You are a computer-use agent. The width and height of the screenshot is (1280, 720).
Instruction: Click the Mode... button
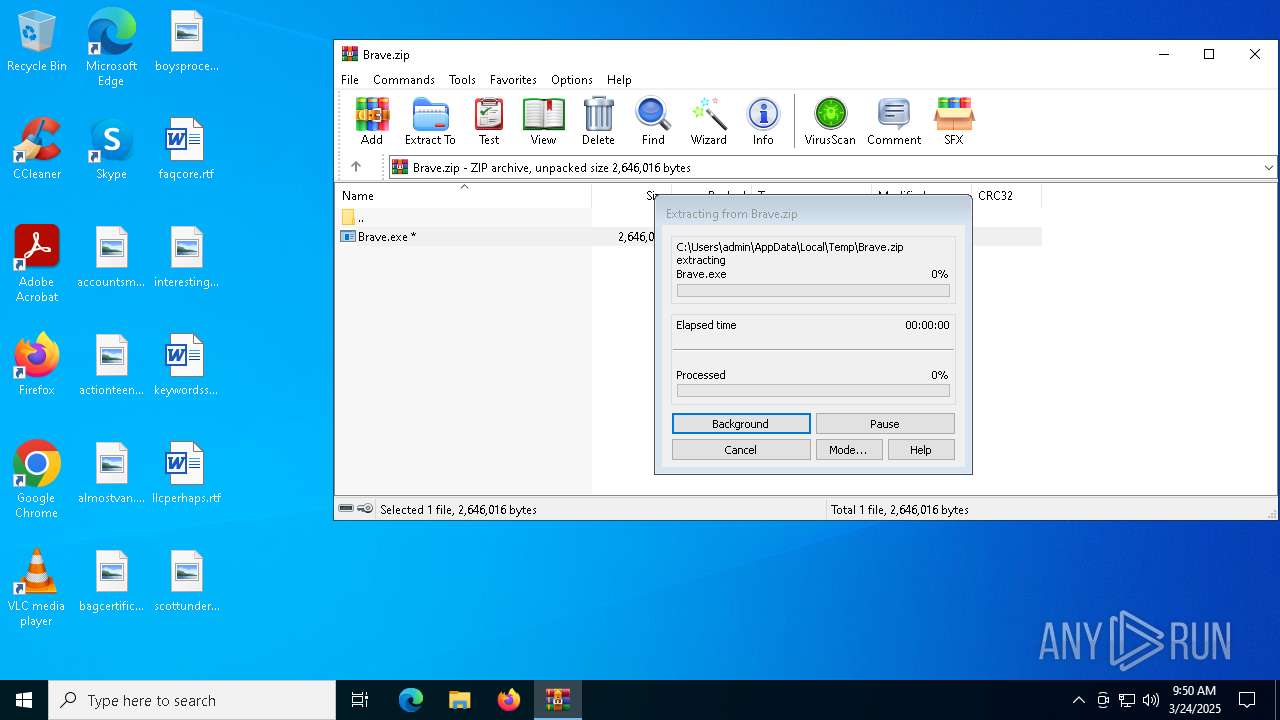click(848, 450)
